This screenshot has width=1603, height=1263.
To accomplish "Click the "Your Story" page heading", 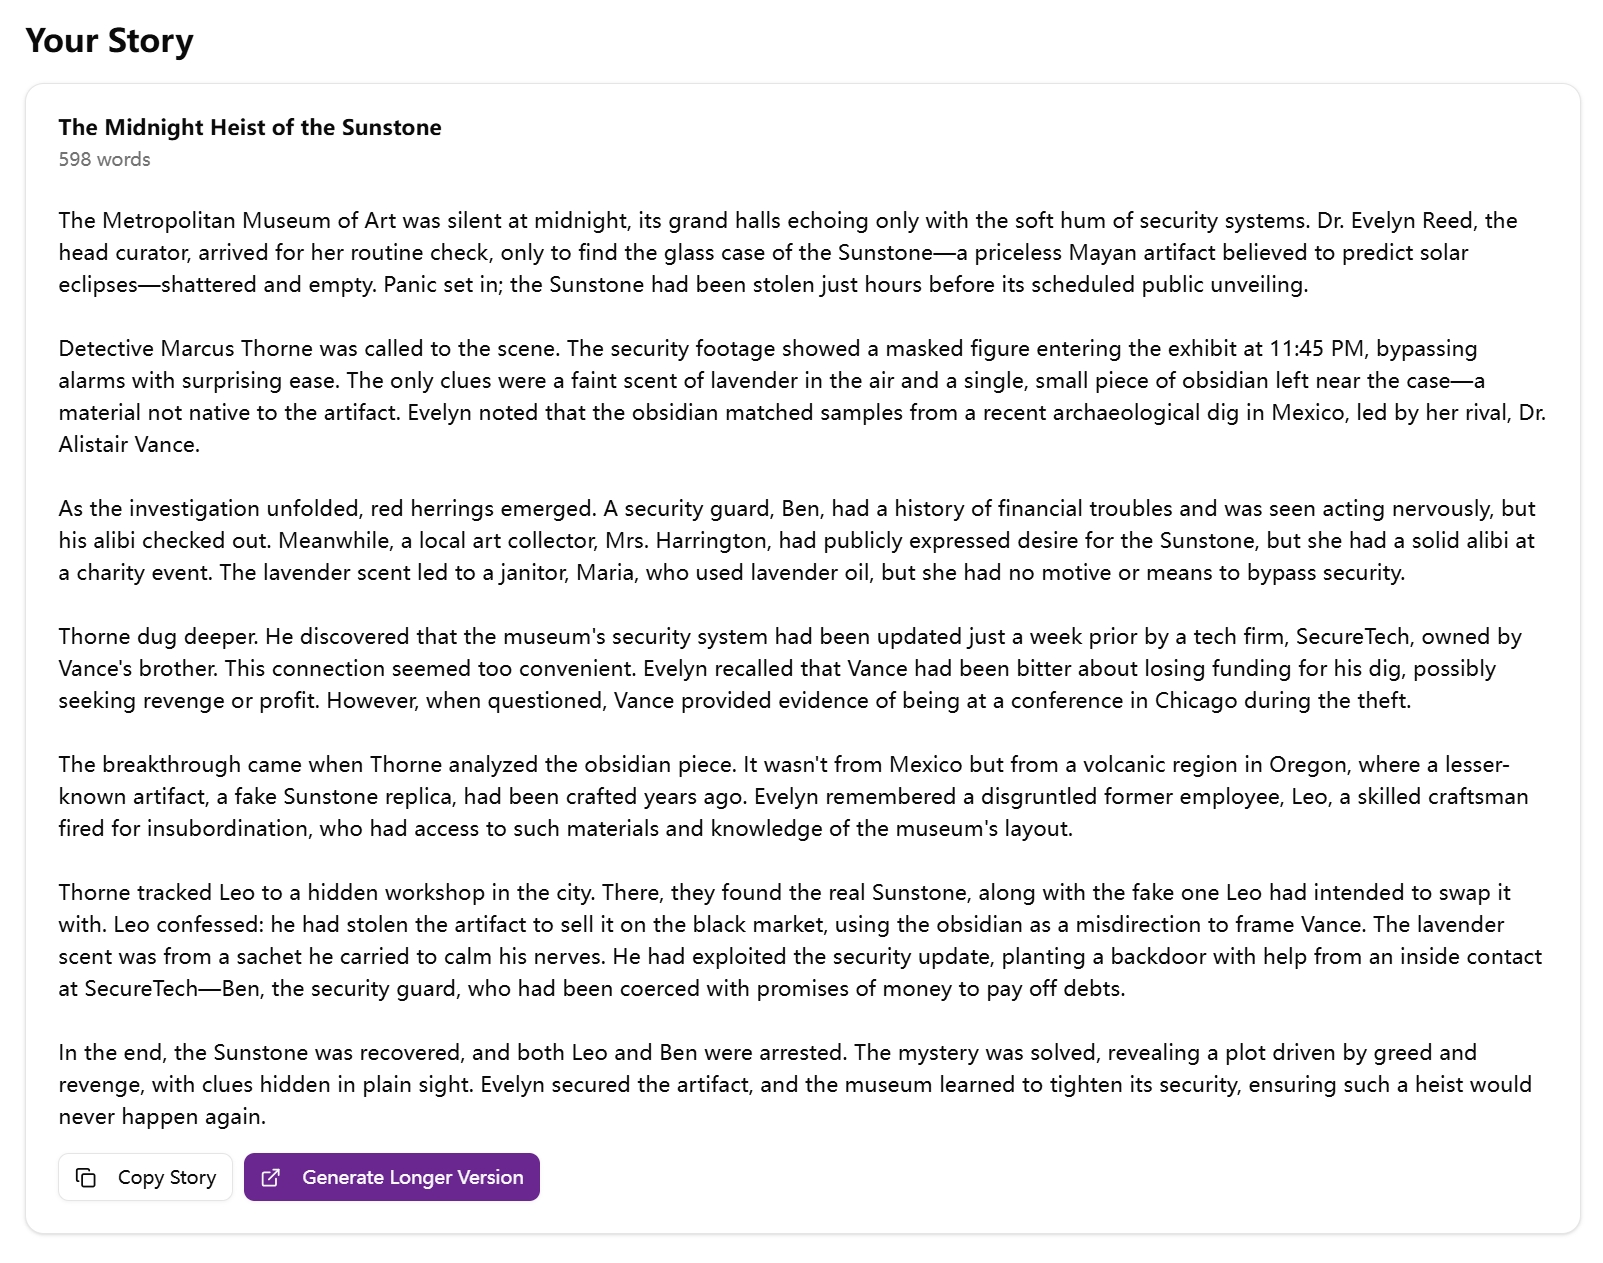I will coord(109,41).
